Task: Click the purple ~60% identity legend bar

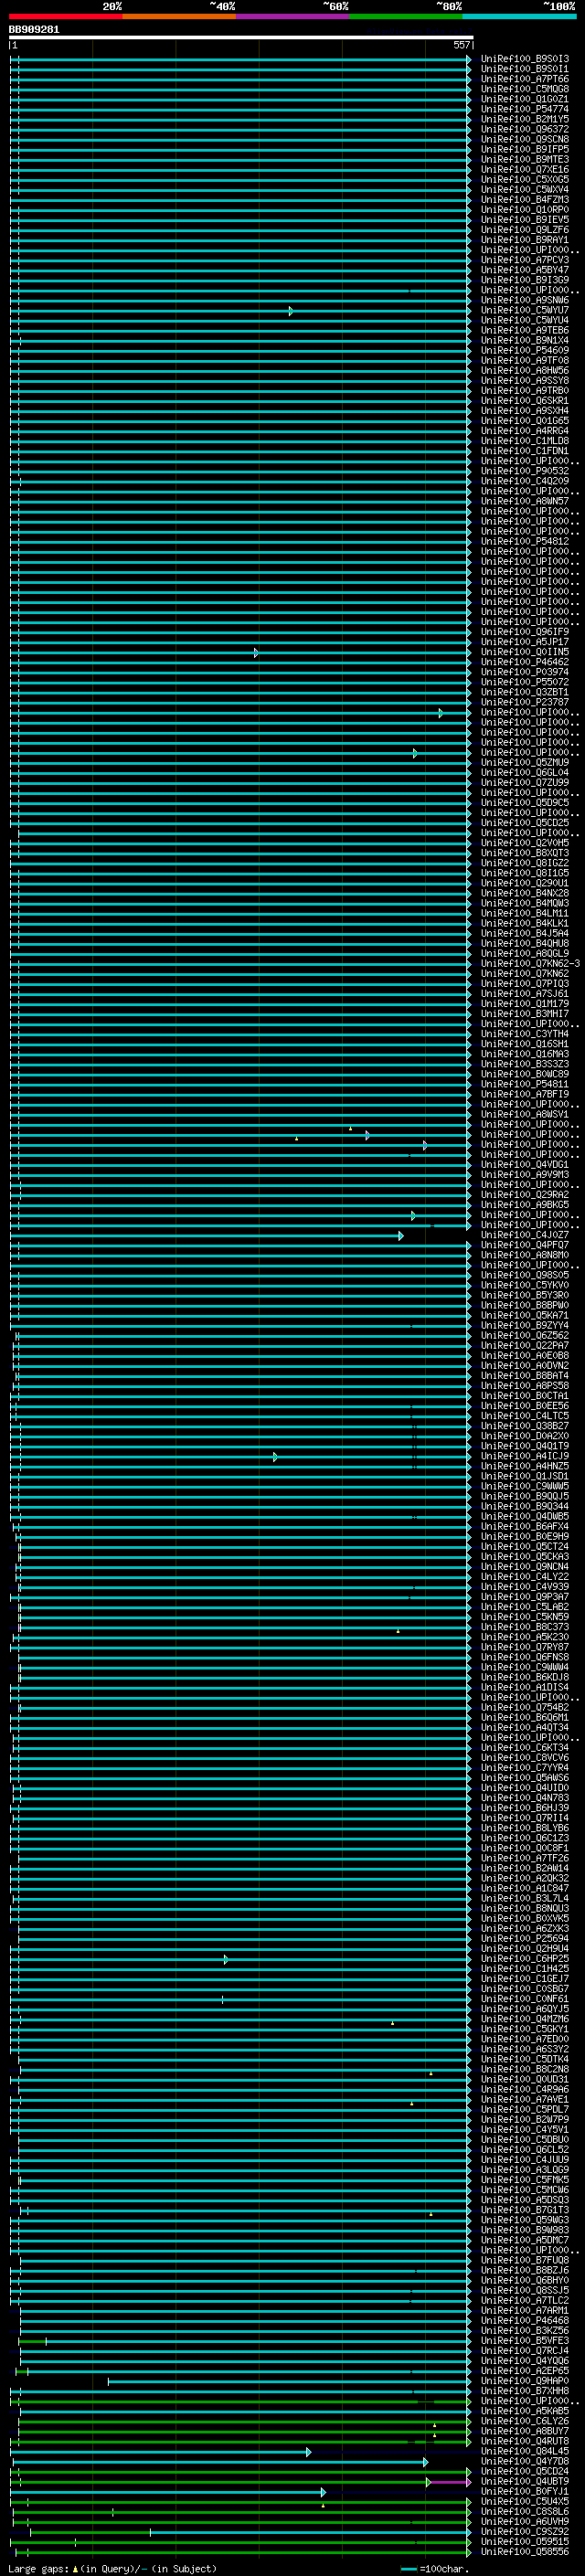Action: point(293,16)
